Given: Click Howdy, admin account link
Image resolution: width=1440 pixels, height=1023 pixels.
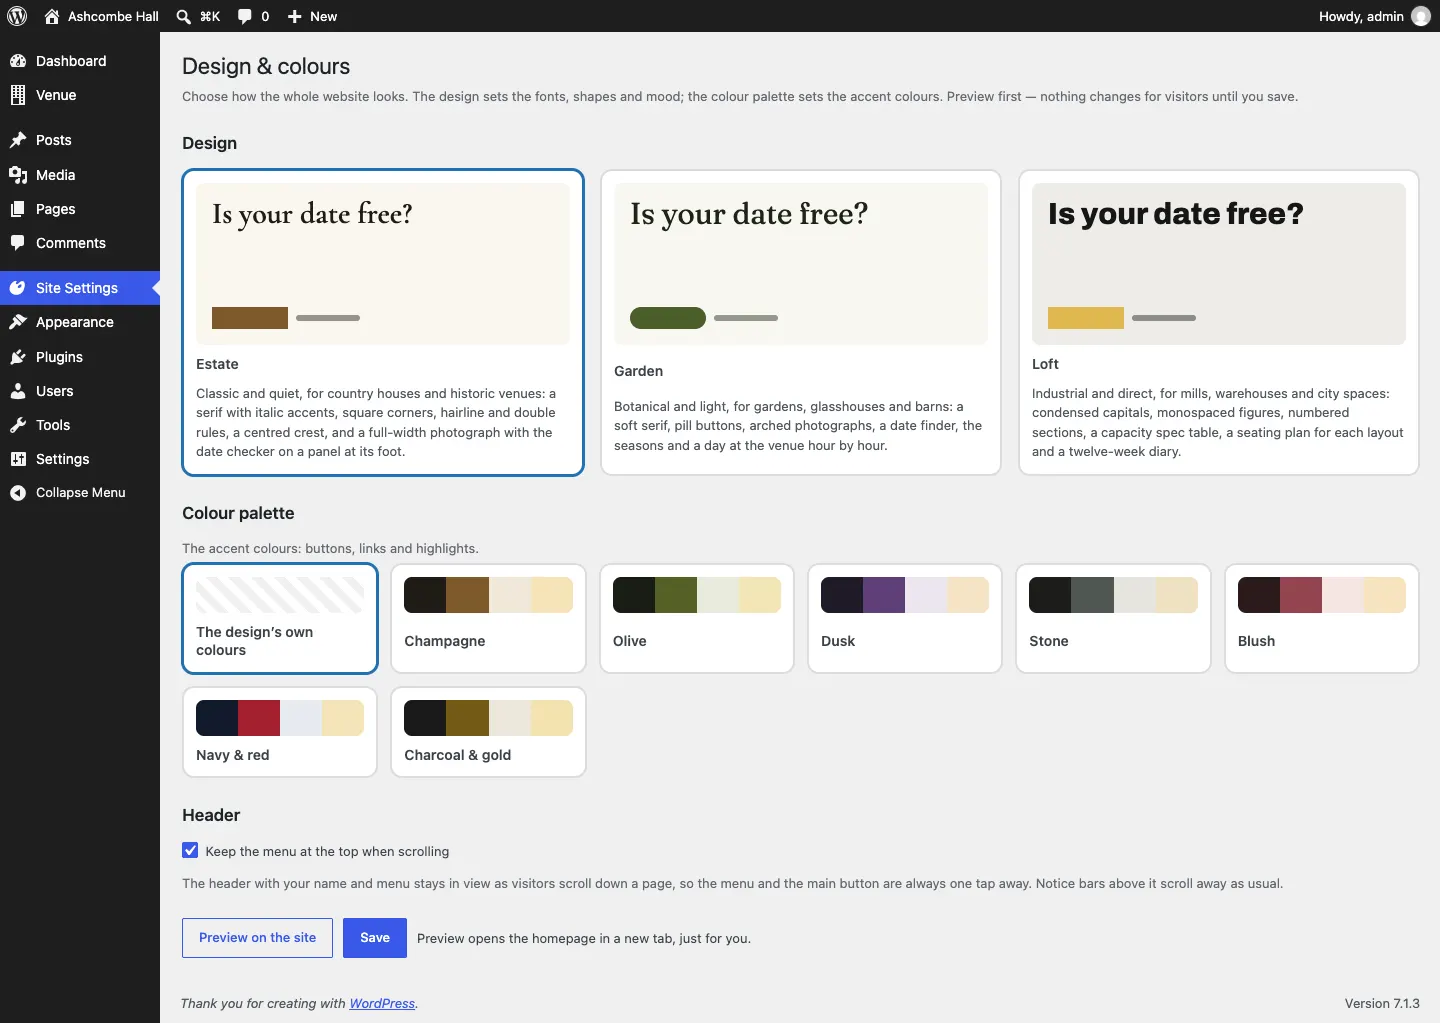Looking at the screenshot, I should [x=1374, y=16].
